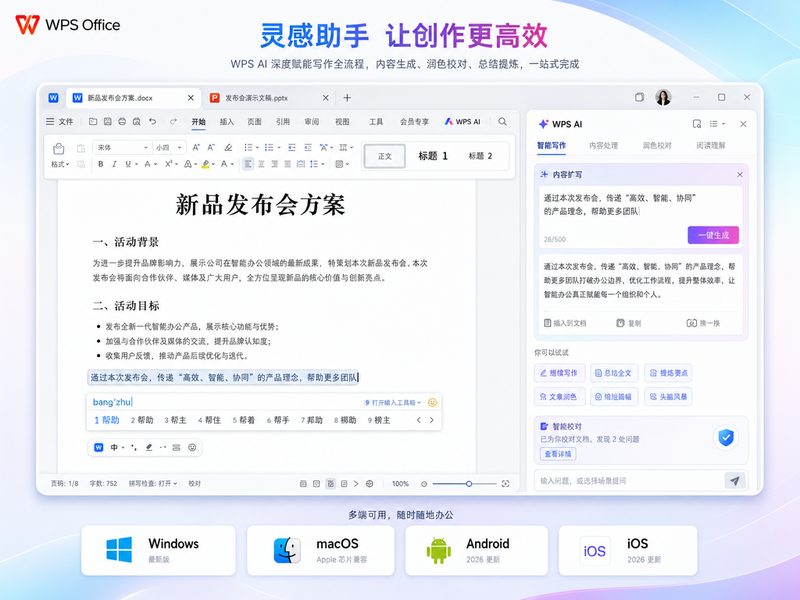
Task: Click the 一键生成 button
Action: (713, 235)
